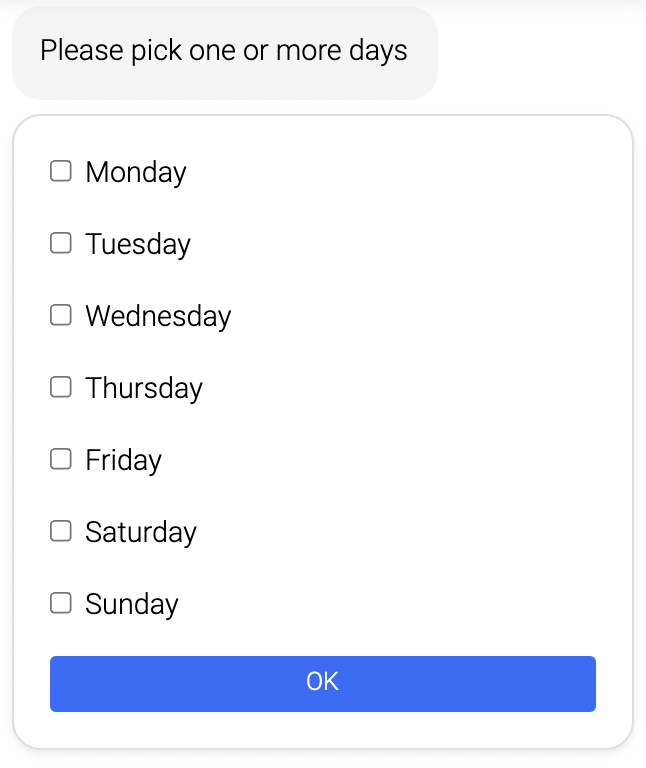Image resolution: width=646 pixels, height=768 pixels.
Task: Toggle the Friday checkbox
Action: point(61,459)
